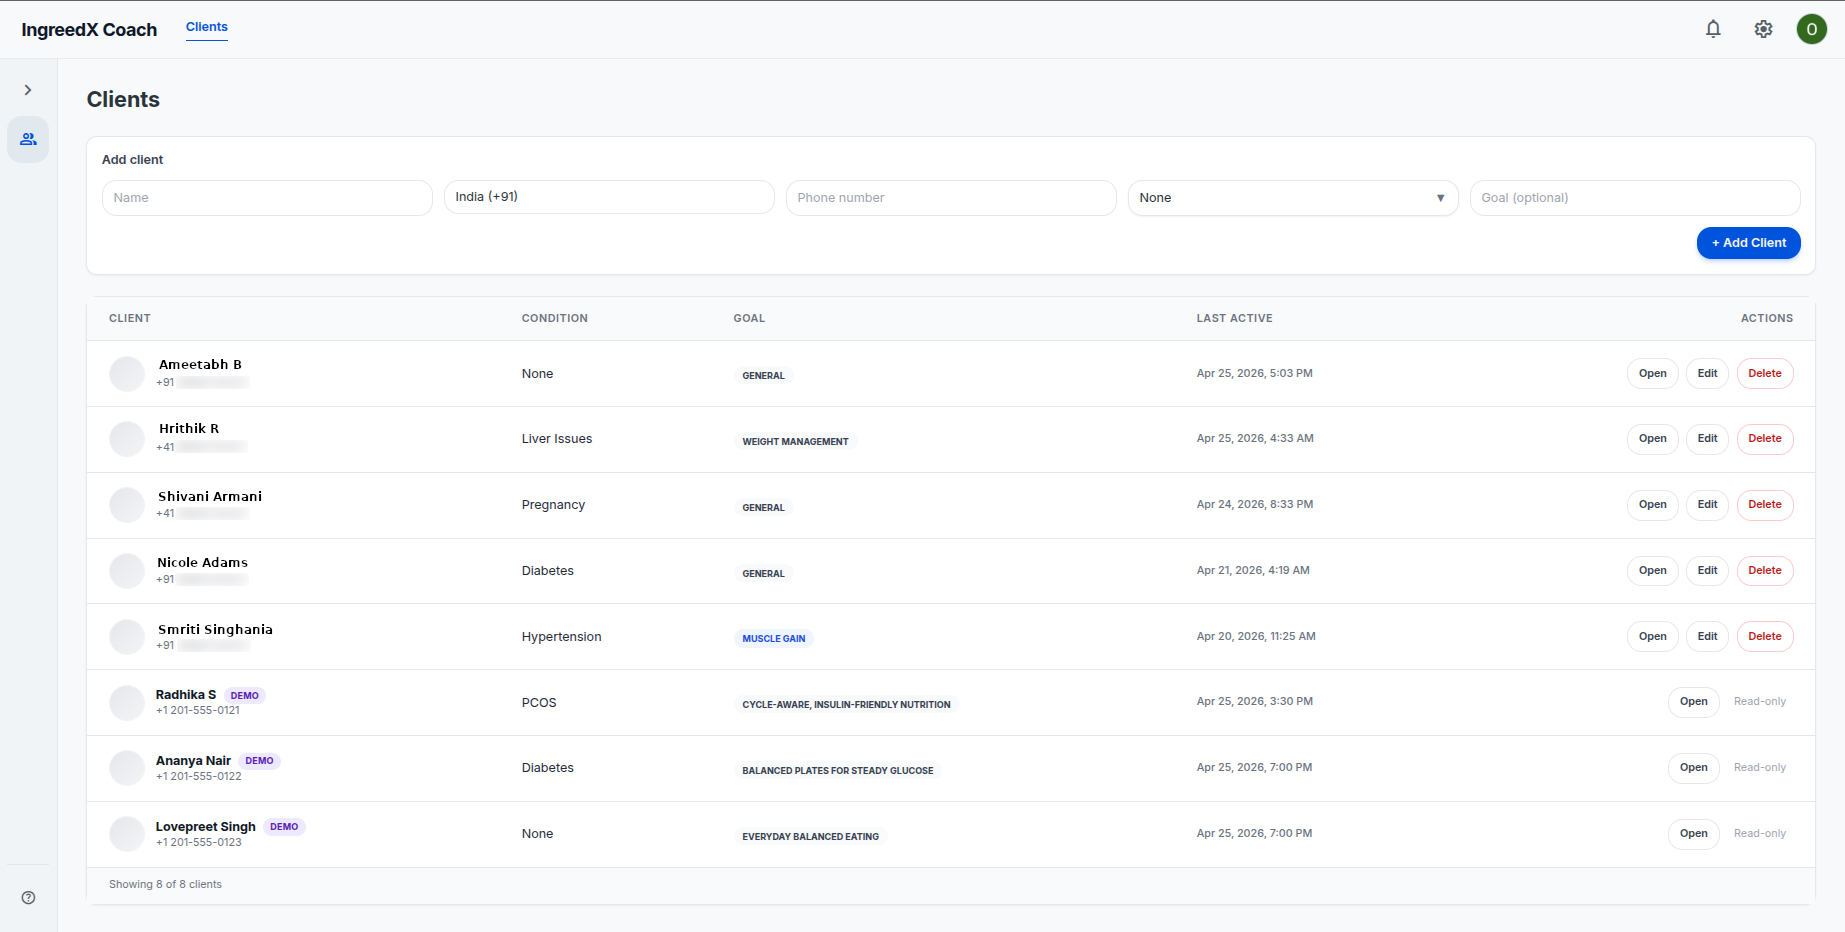The height and width of the screenshot is (932, 1845).
Task: Click the LAST ACTIVE column header
Action: coord(1234,318)
